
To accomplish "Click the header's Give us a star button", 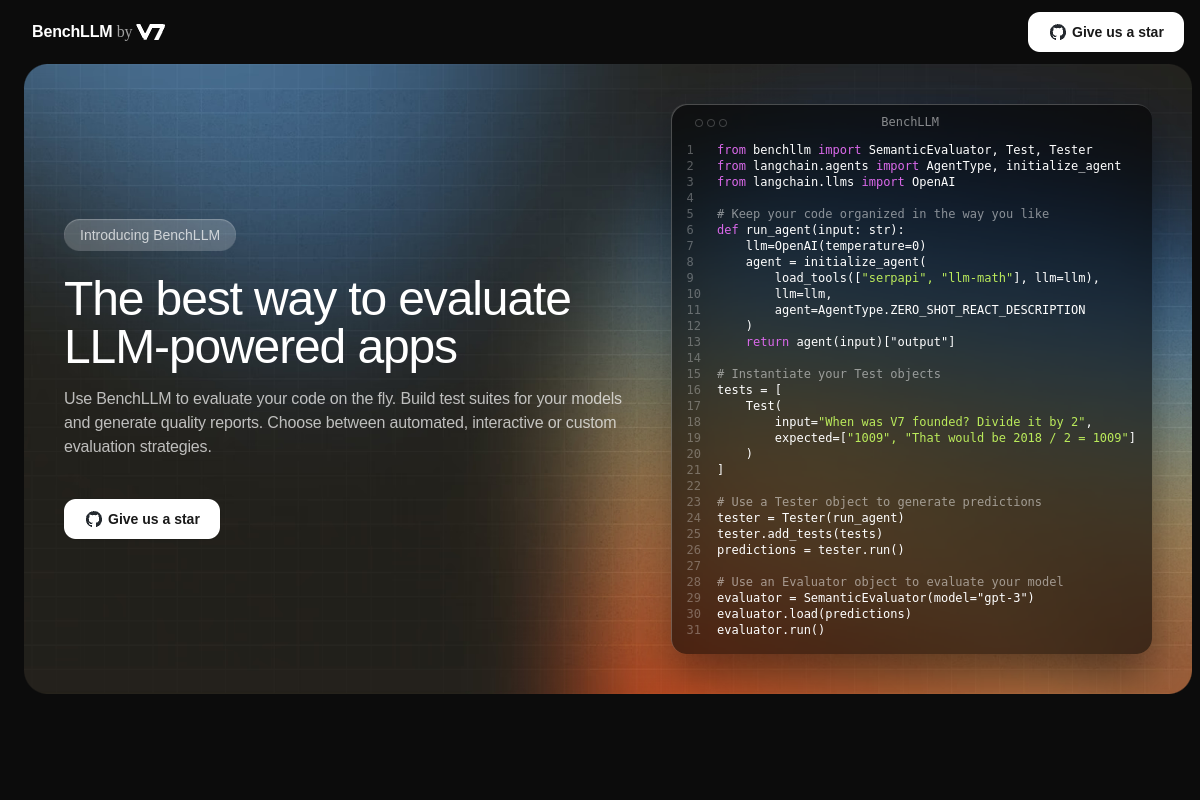I will pos(1106,32).
